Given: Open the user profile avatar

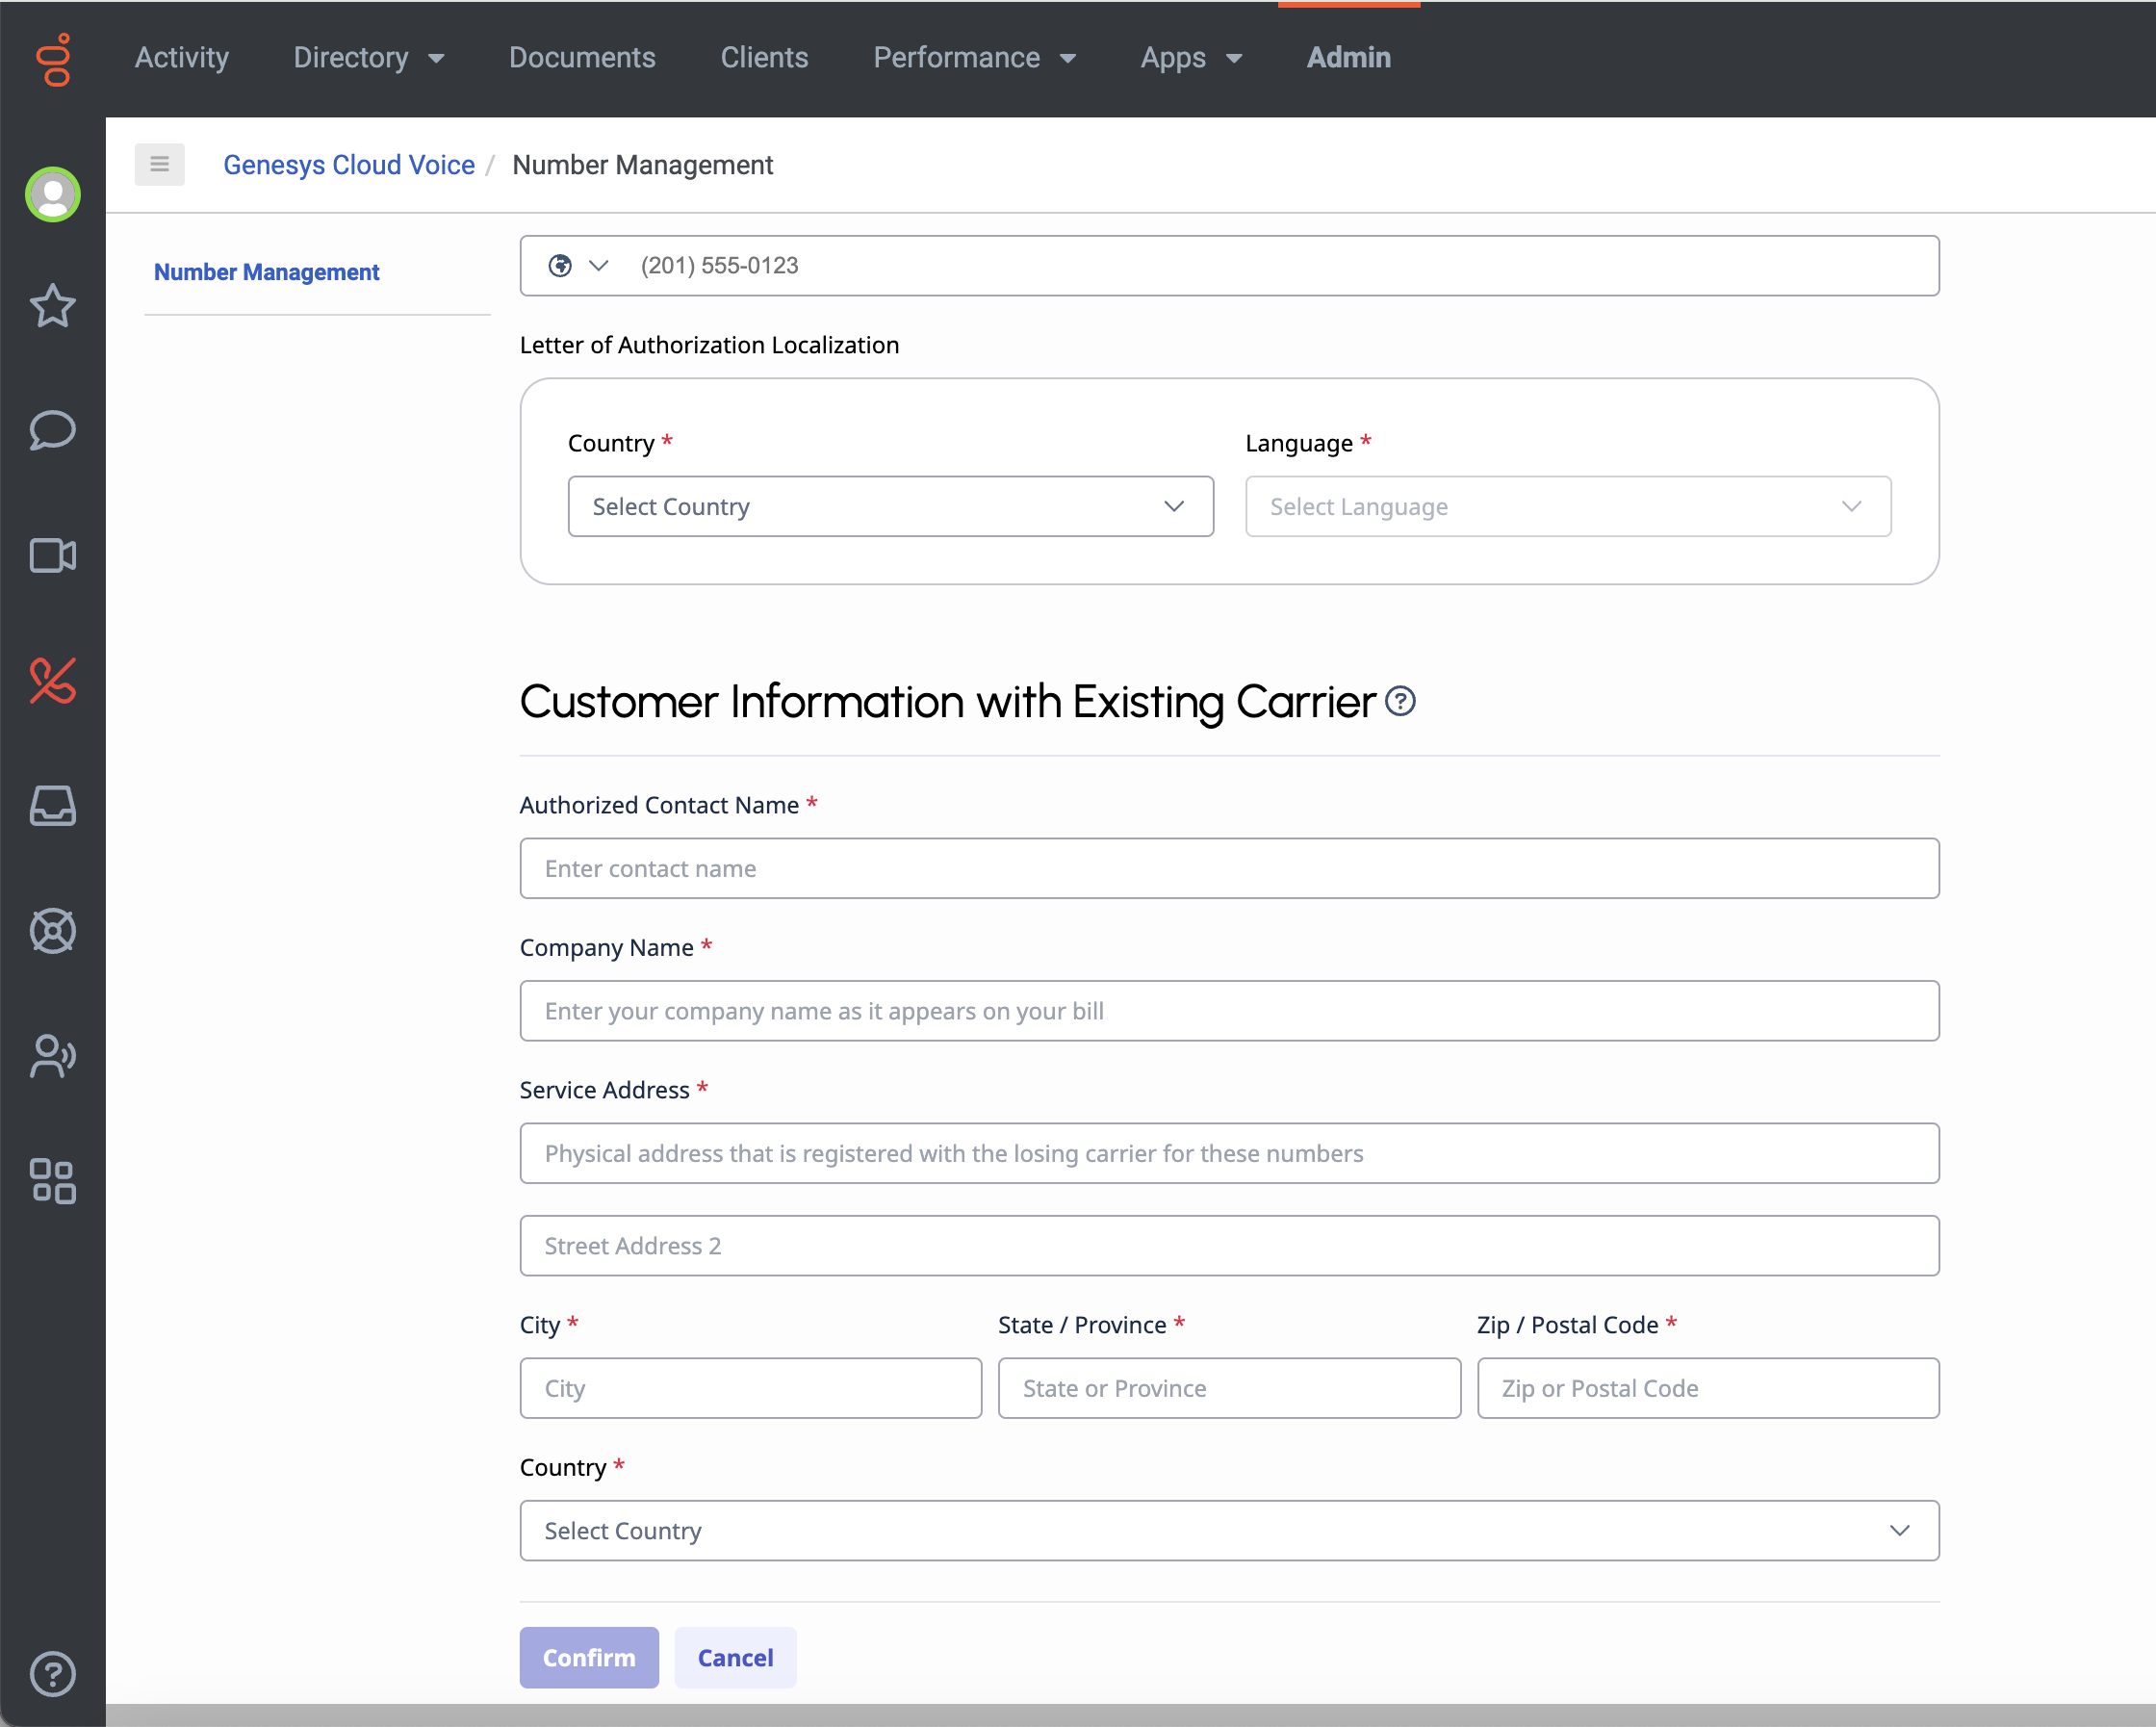Looking at the screenshot, I should (x=53, y=194).
